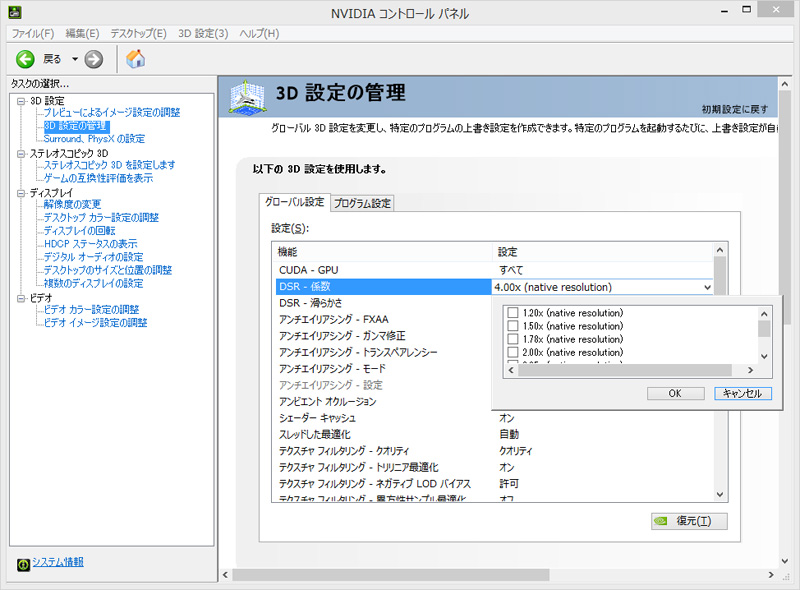Open ビデオ イメージ設定の調整 task

click(95, 323)
